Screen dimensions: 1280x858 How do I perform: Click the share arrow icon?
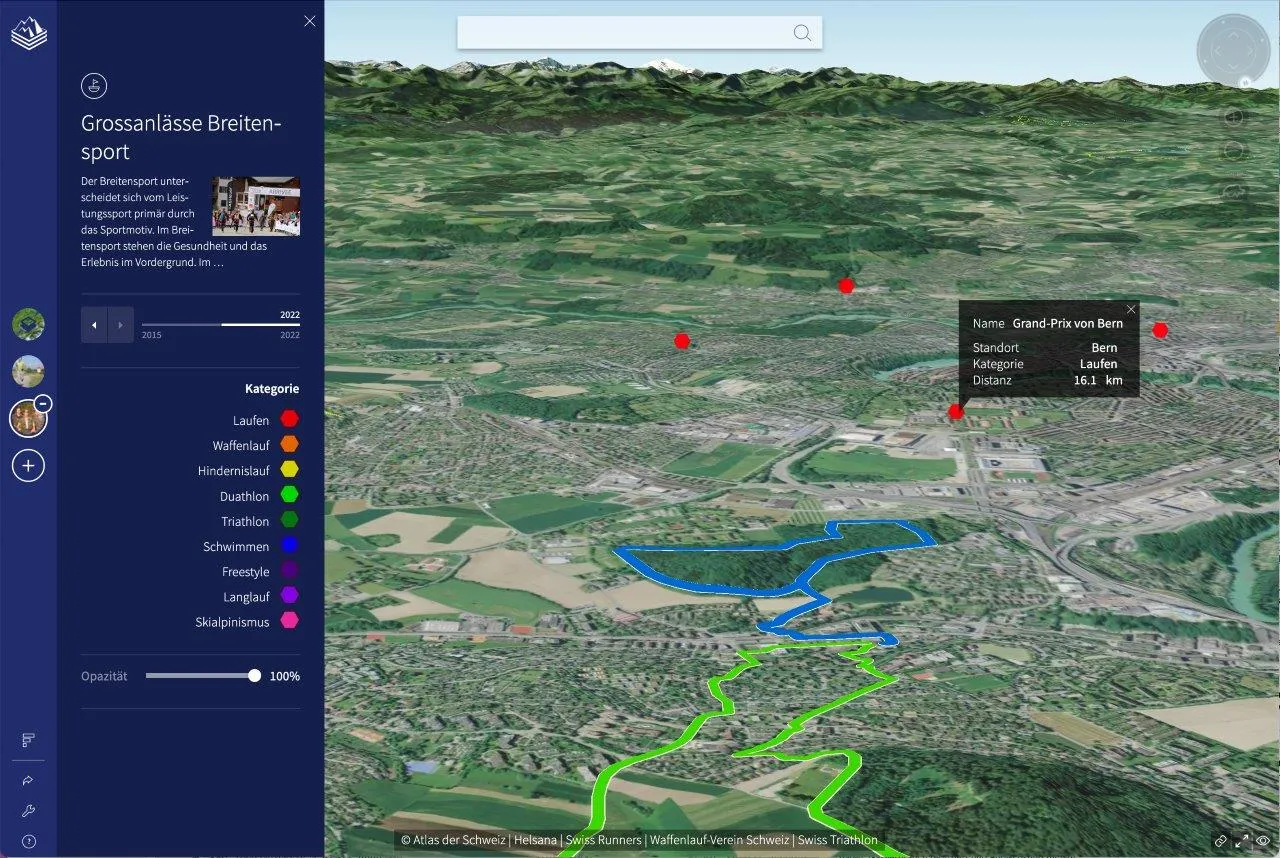click(28, 781)
